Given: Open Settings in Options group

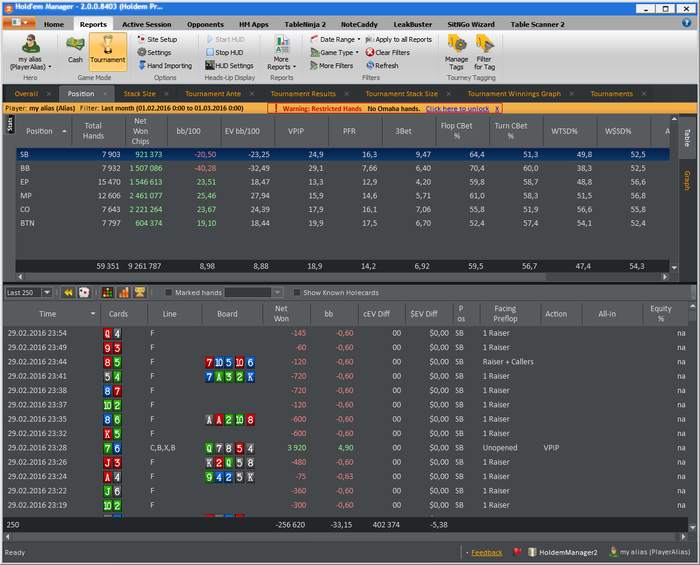Looking at the screenshot, I should click(154, 52).
